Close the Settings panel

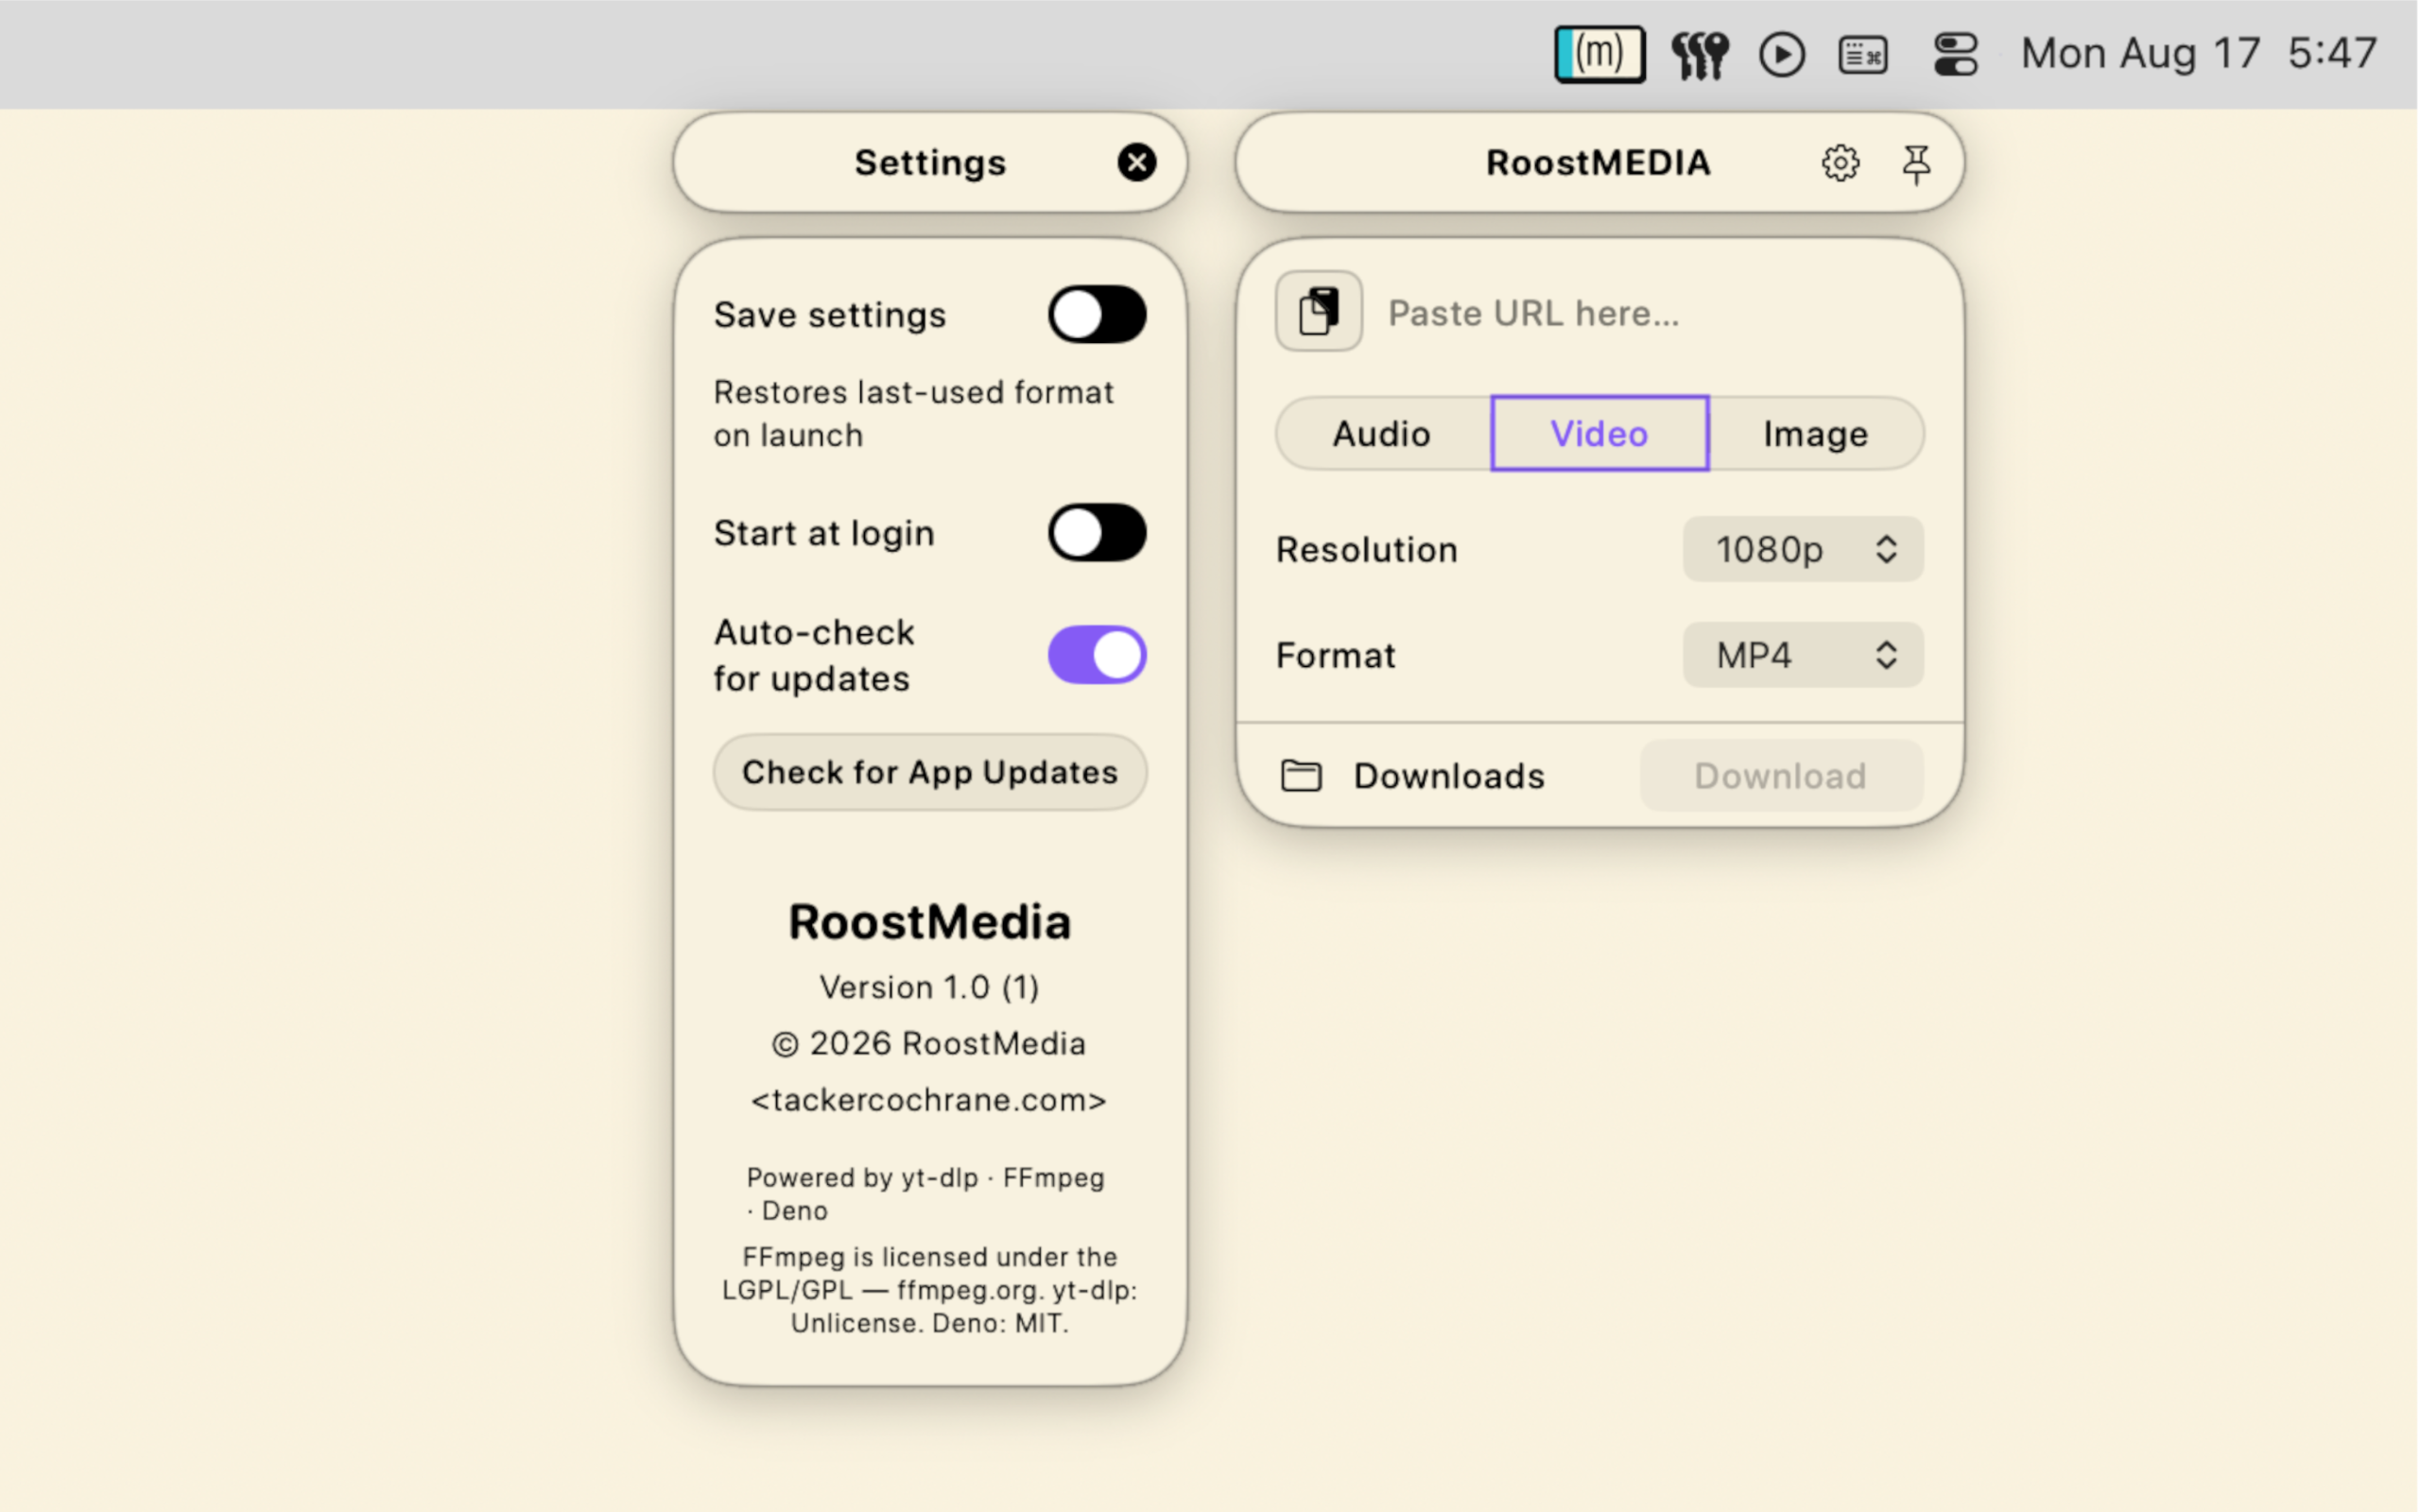[1137, 162]
